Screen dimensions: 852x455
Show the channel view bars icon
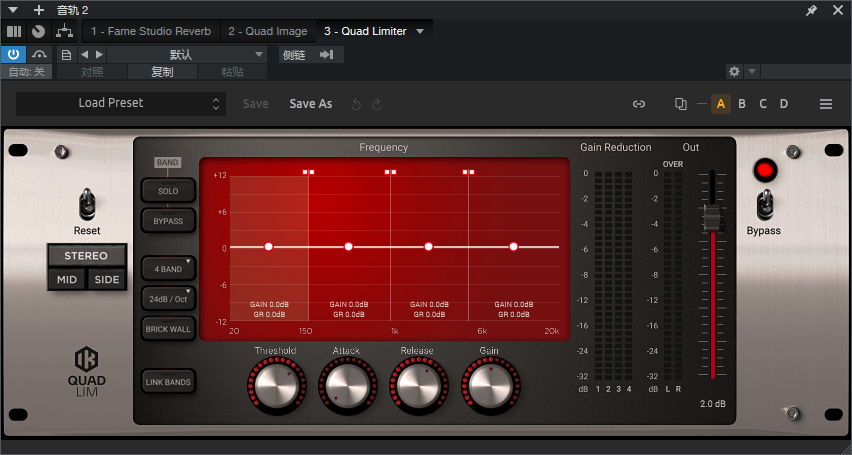14,32
